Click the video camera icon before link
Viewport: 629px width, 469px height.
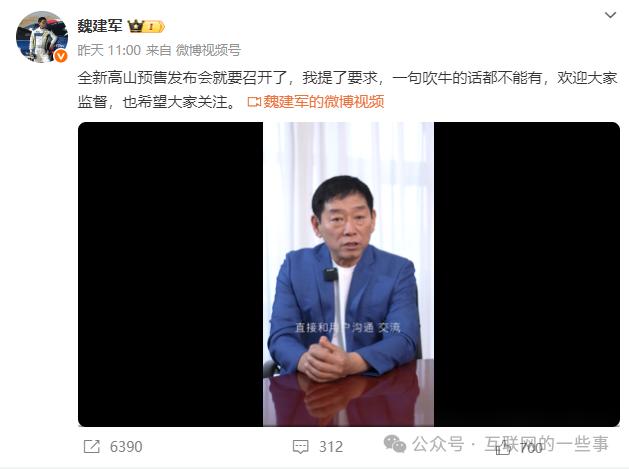(x=254, y=102)
